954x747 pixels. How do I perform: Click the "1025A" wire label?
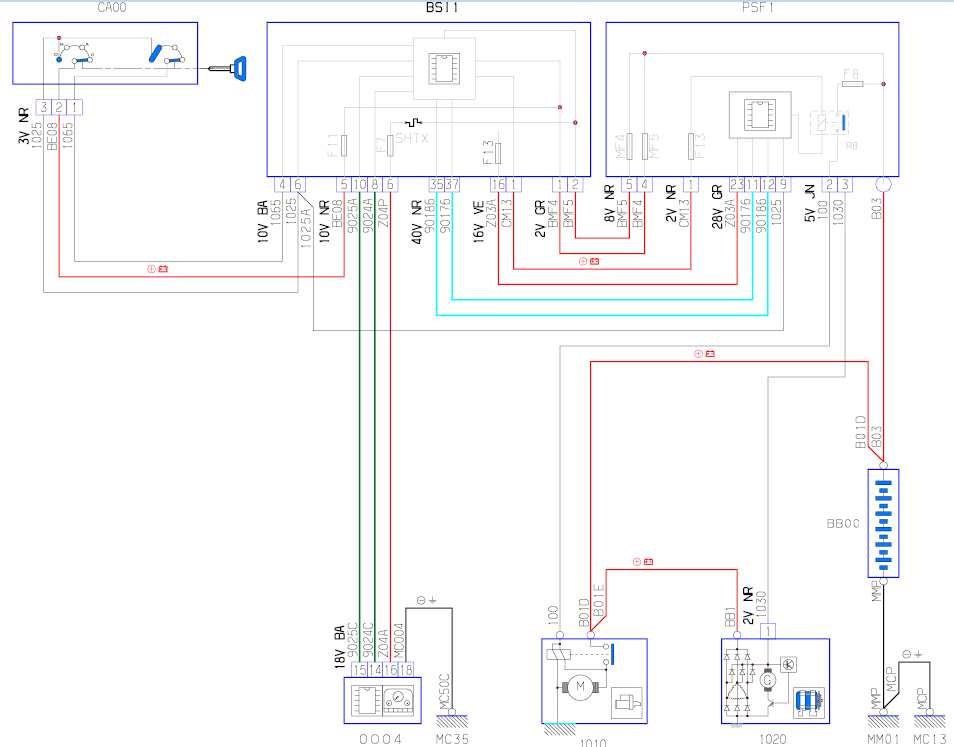[x=306, y=227]
